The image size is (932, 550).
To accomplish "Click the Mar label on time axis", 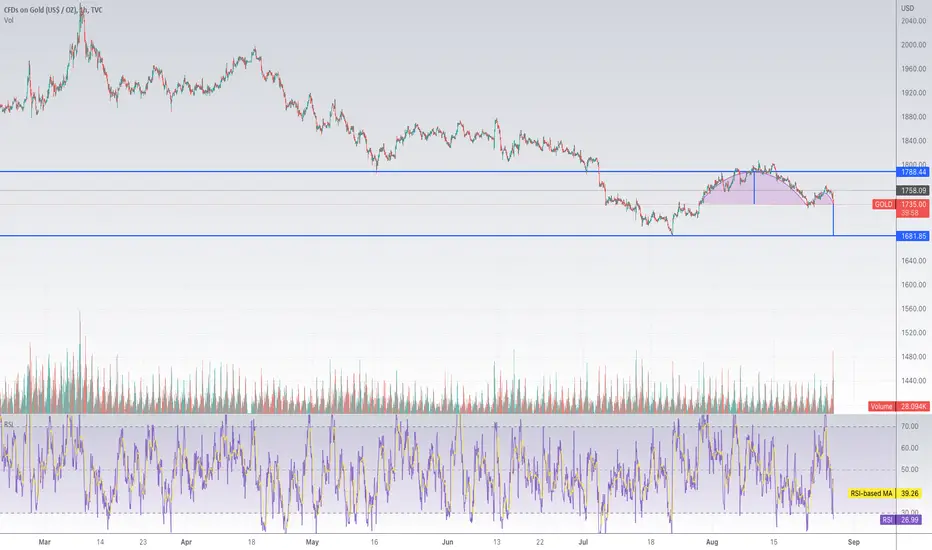I will 45,542.
